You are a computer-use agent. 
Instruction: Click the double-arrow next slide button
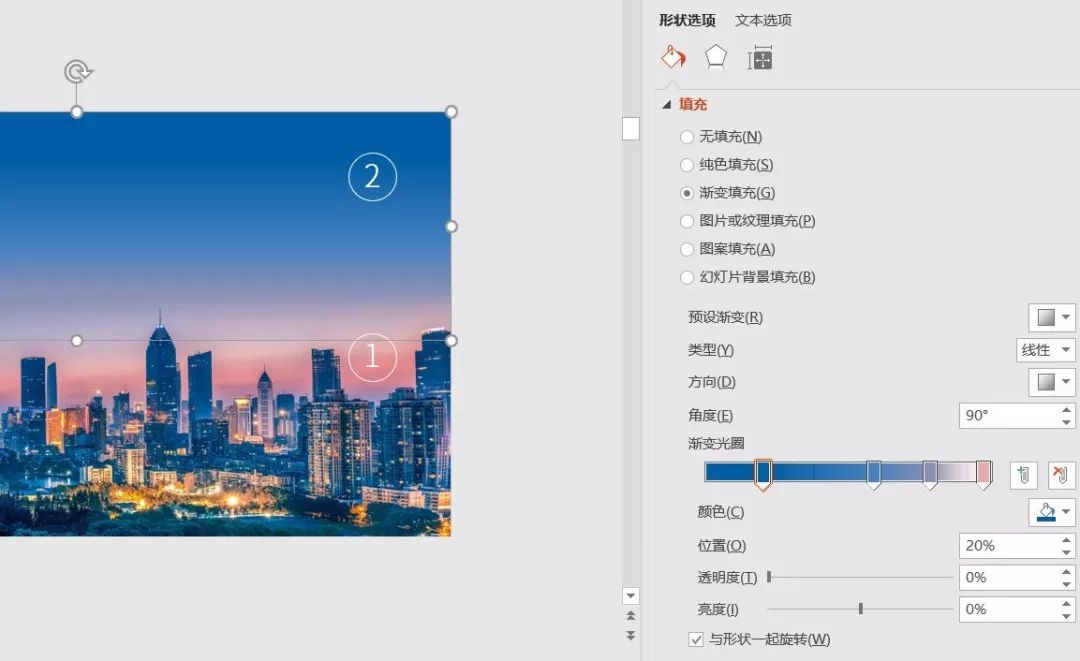[630, 635]
